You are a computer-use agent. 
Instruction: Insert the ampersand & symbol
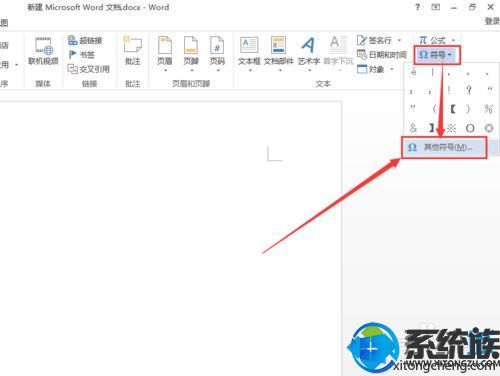[413, 128]
